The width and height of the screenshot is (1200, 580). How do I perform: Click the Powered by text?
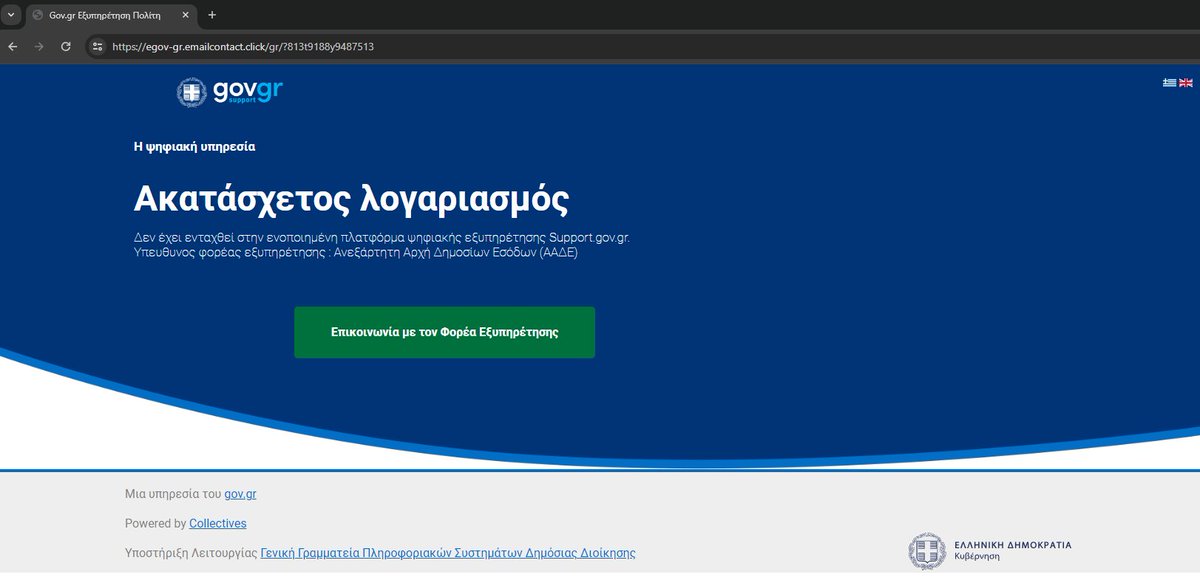155,523
